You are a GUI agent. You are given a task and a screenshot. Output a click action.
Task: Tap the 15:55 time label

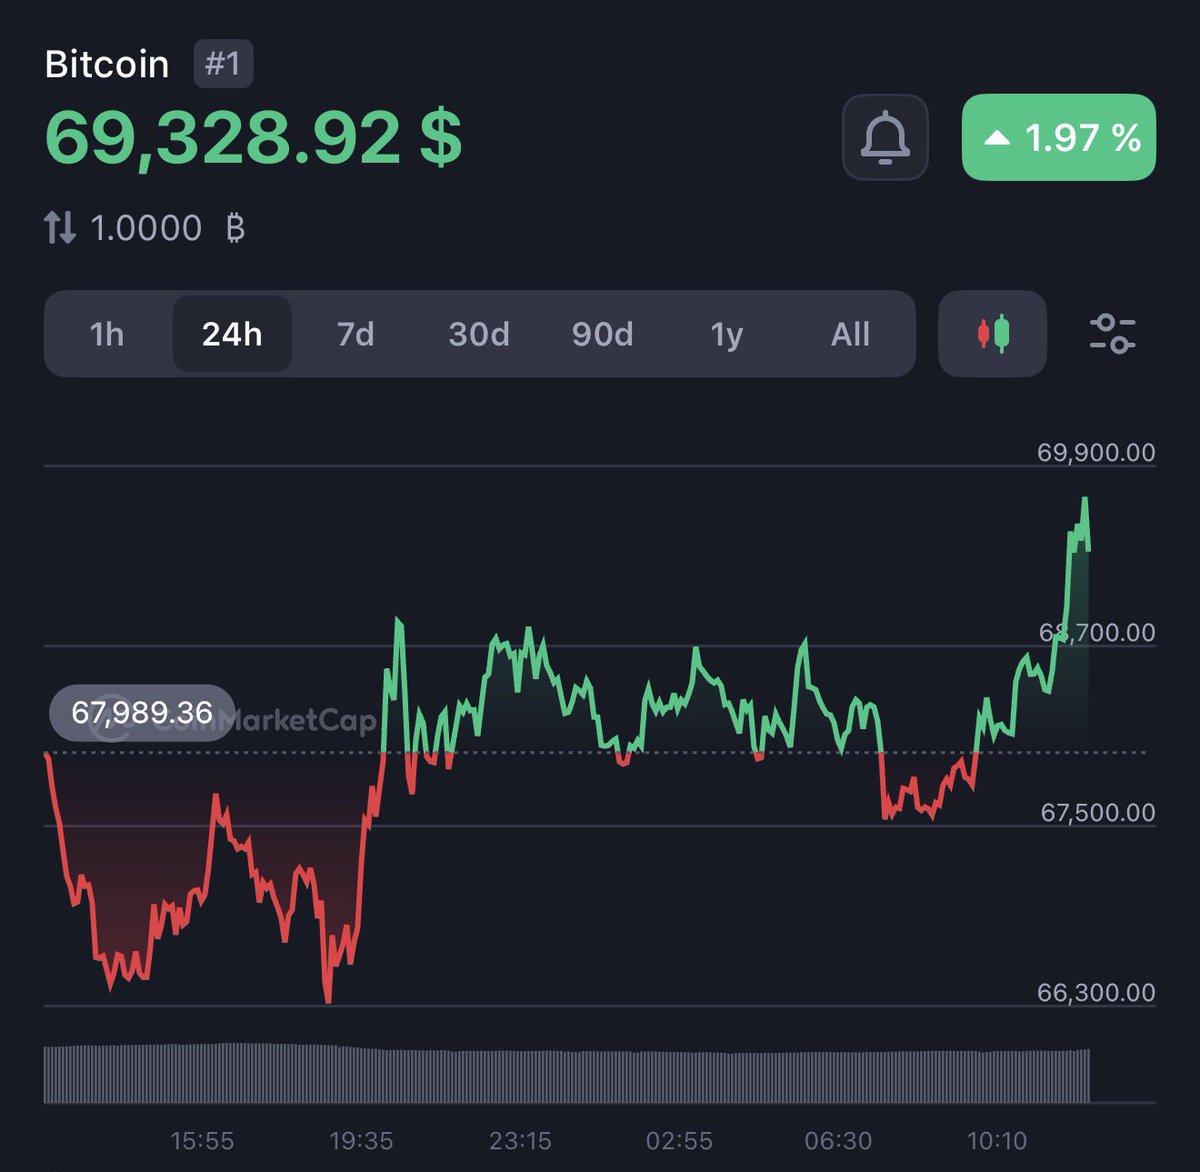pyautogui.click(x=202, y=1140)
